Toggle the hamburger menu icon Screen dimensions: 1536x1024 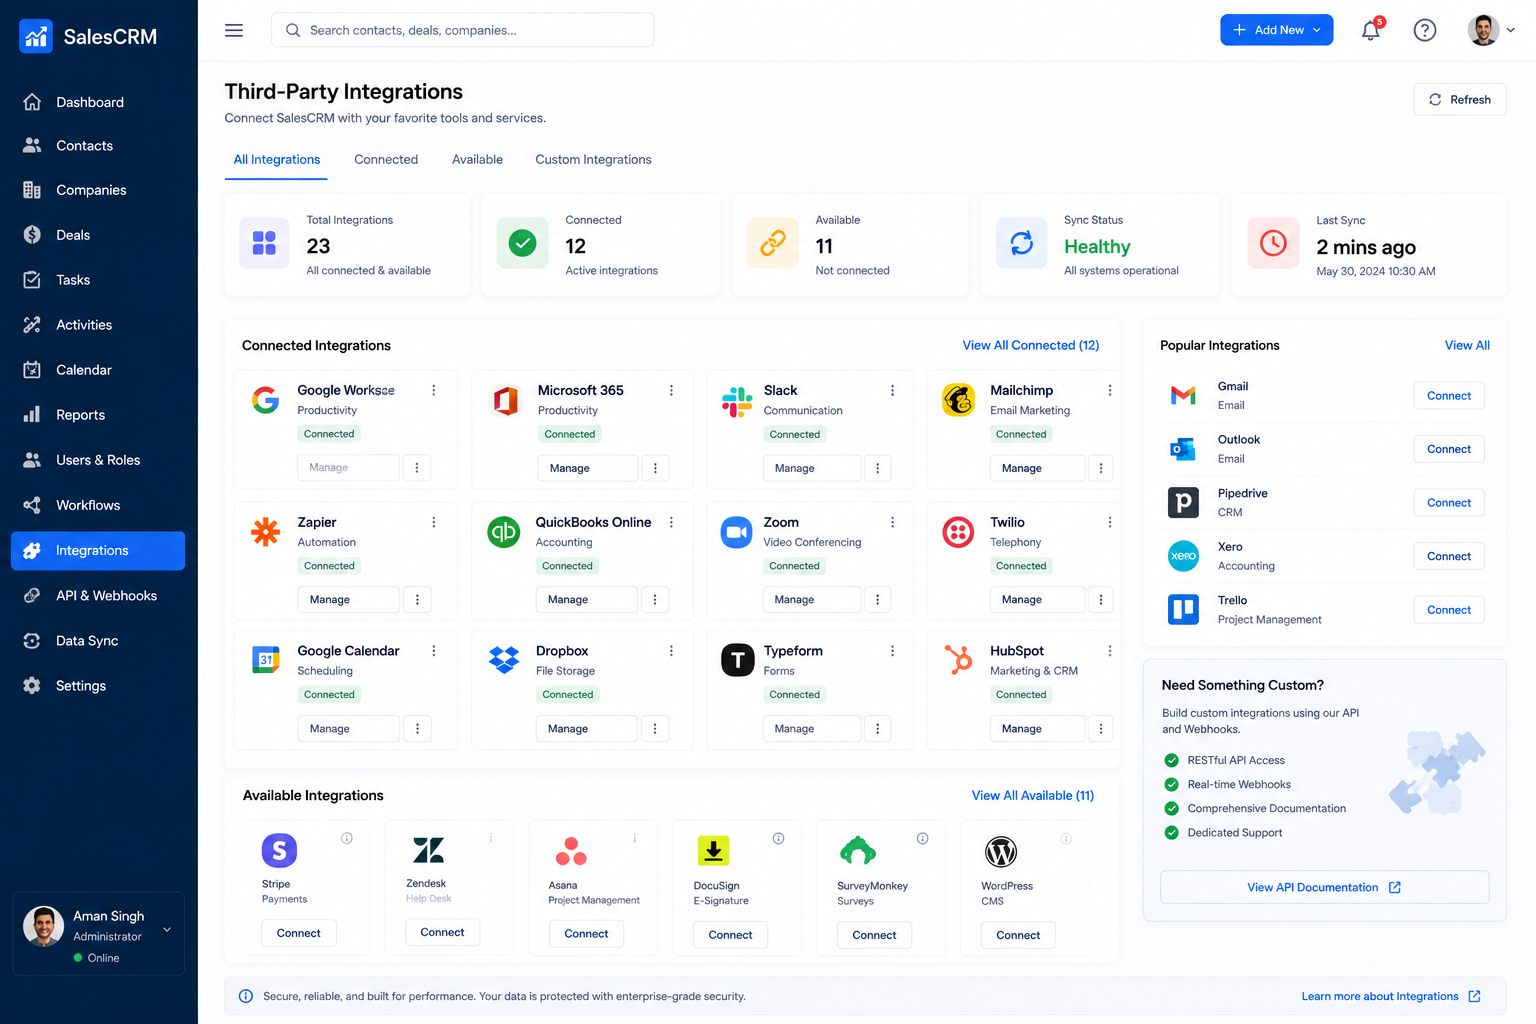pyautogui.click(x=234, y=30)
